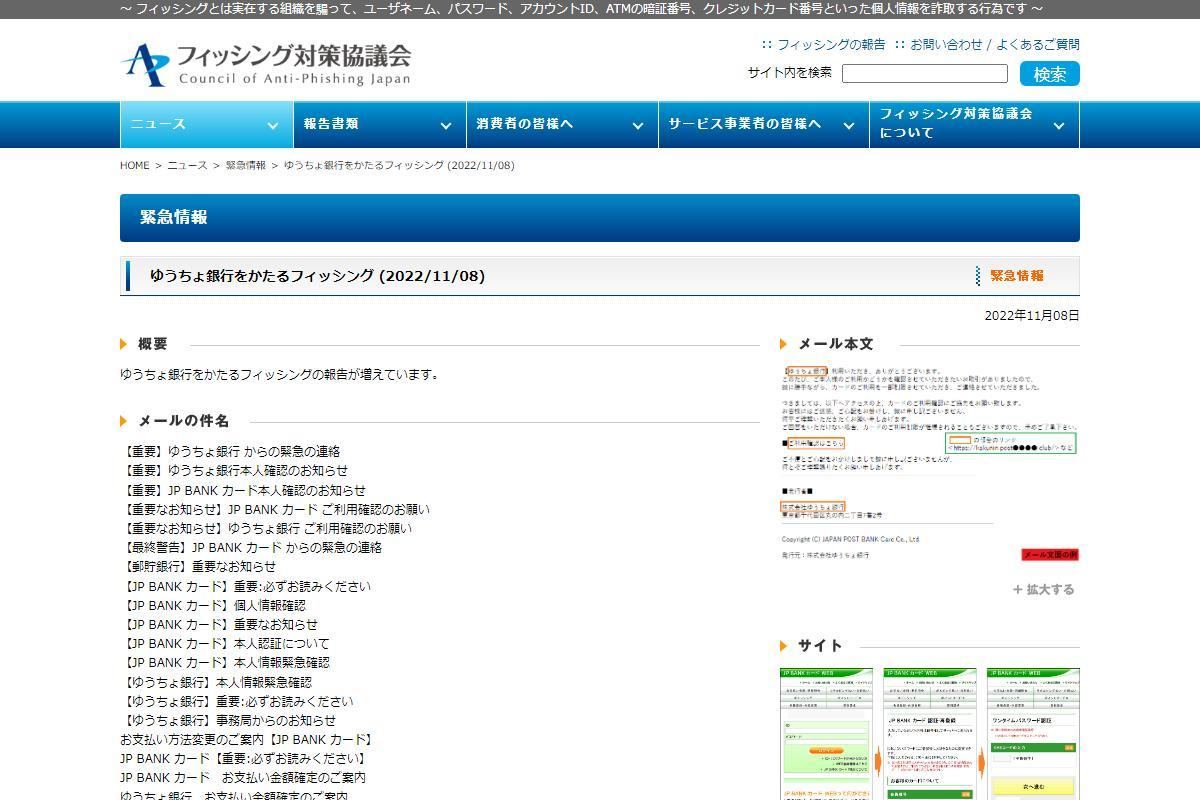Expand the サービス事業者の皆様へ dropdown chevron
1200x800 pixels.
pyautogui.click(x=849, y=125)
